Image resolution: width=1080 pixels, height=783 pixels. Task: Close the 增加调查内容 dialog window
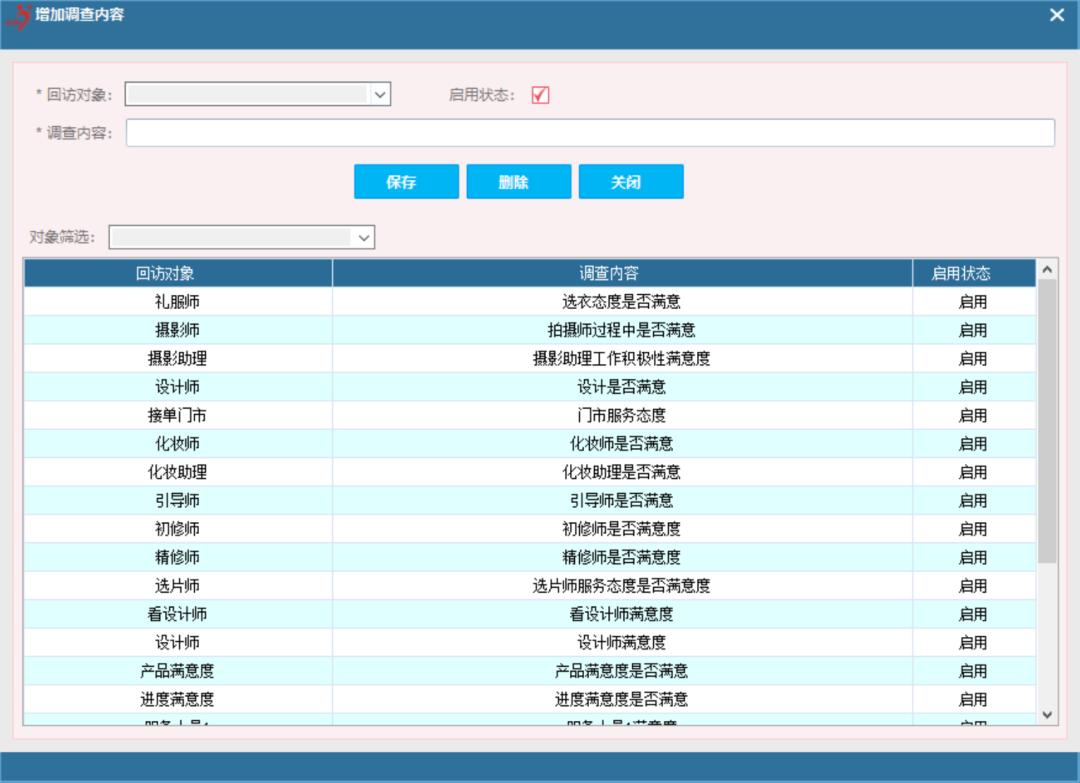[x=1057, y=15]
